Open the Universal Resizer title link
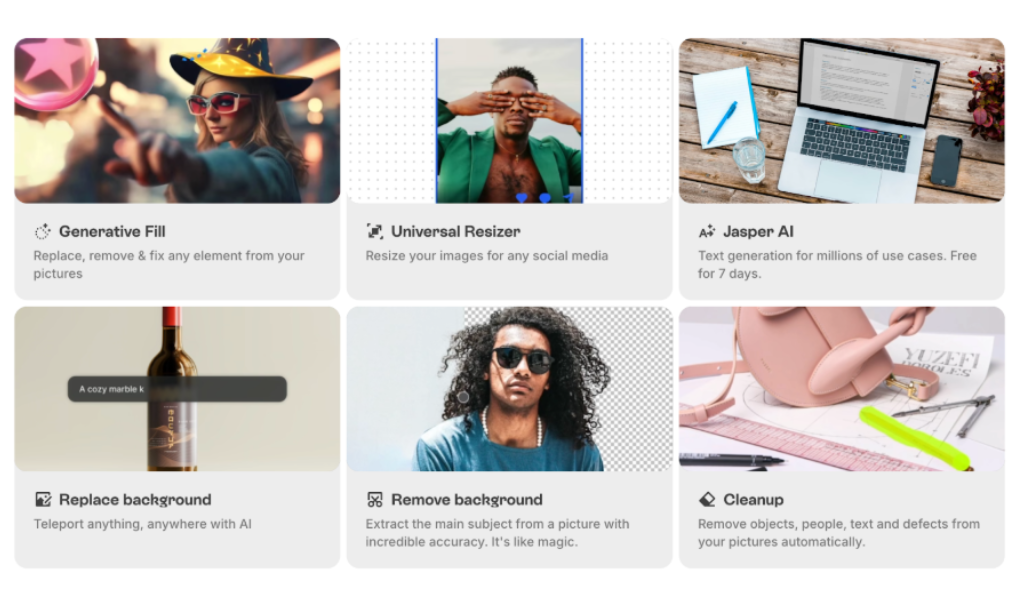The height and width of the screenshot is (607, 1023). (455, 232)
